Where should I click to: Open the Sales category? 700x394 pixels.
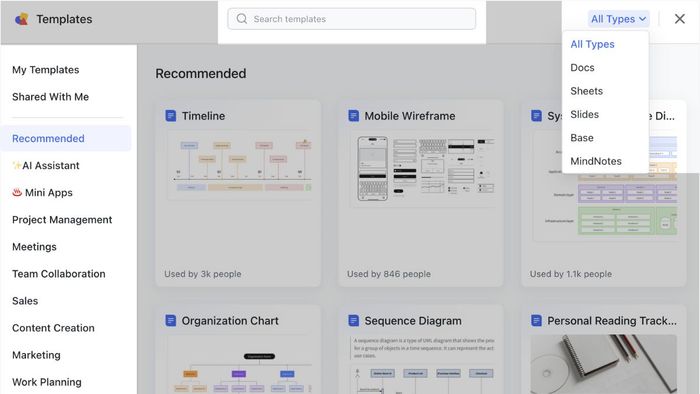tap(25, 301)
